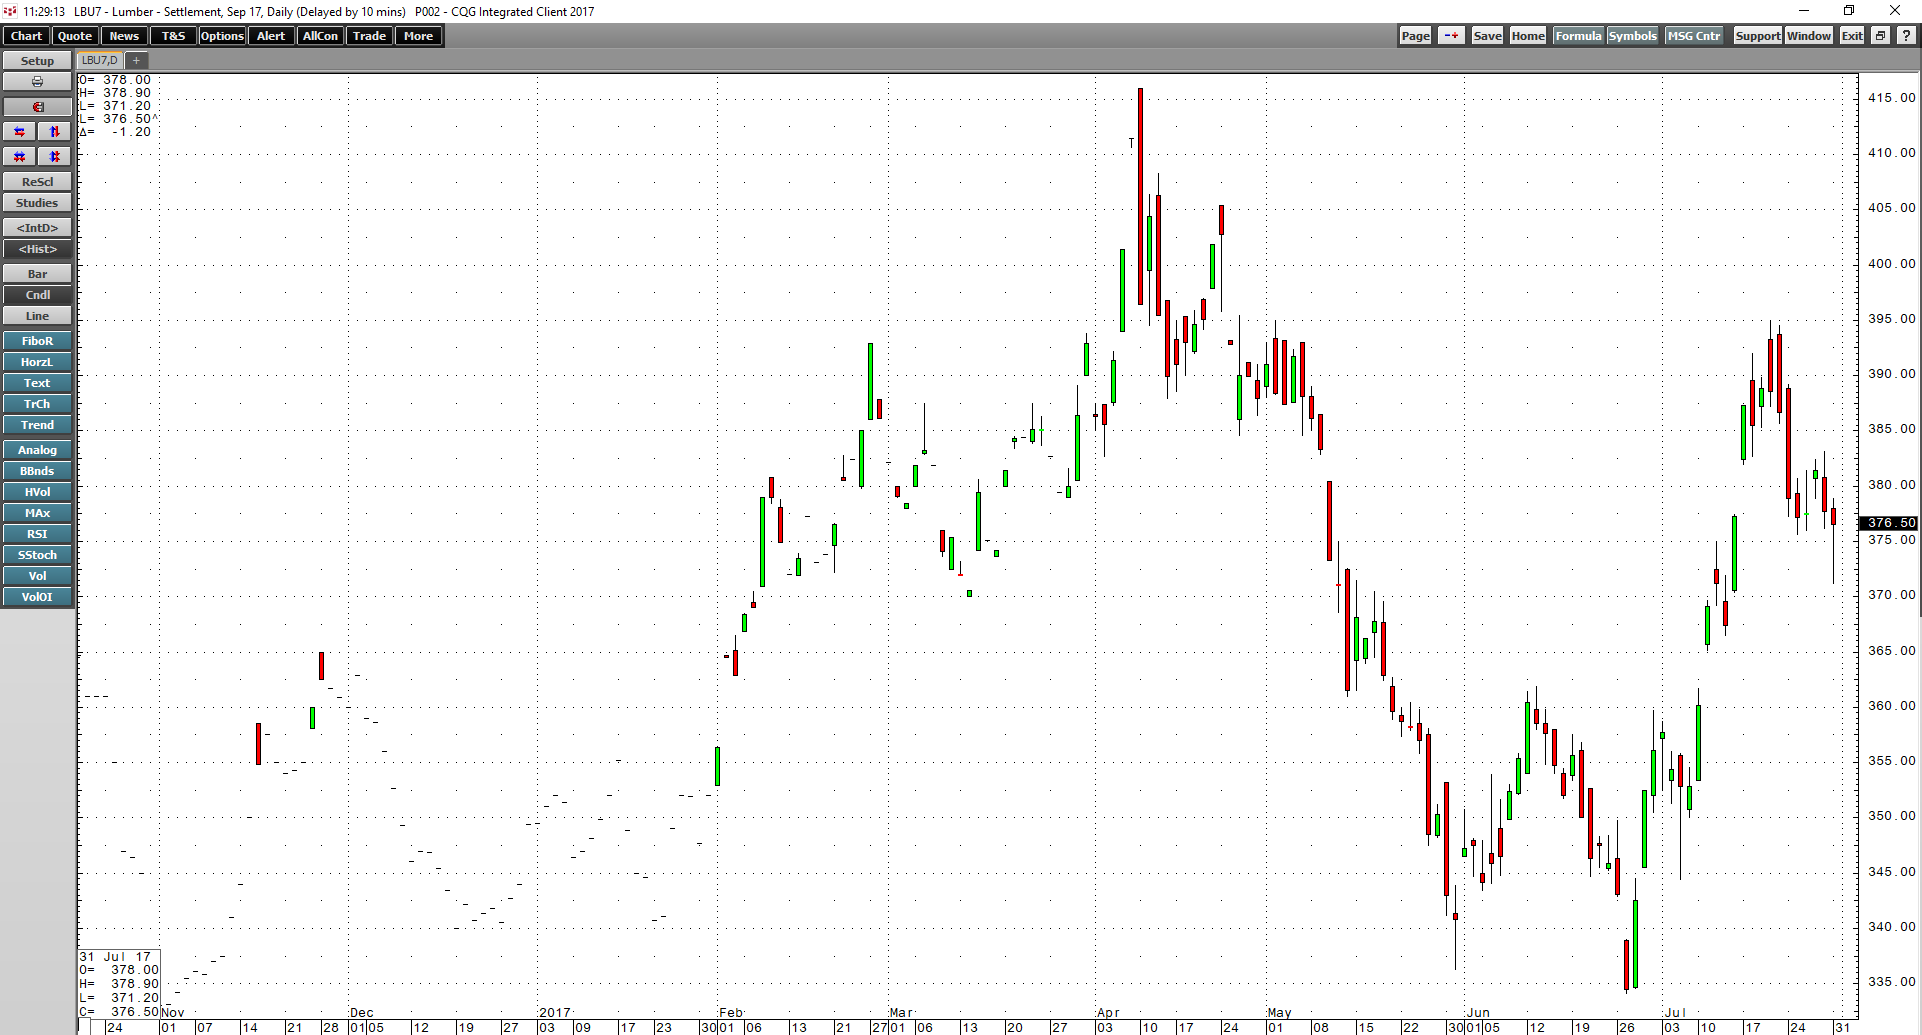The width and height of the screenshot is (1922, 1035).
Task: Select Bar chart type
Action: click(x=37, y=274)
